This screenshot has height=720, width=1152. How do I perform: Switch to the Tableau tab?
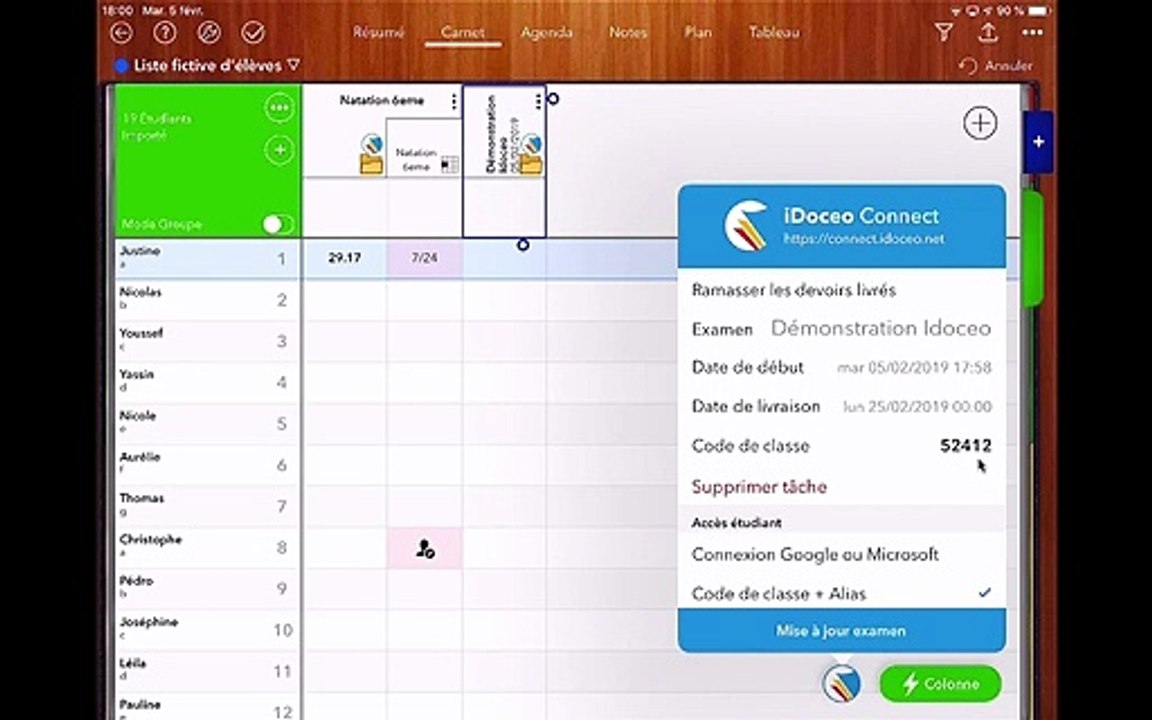tap(774, 32)
